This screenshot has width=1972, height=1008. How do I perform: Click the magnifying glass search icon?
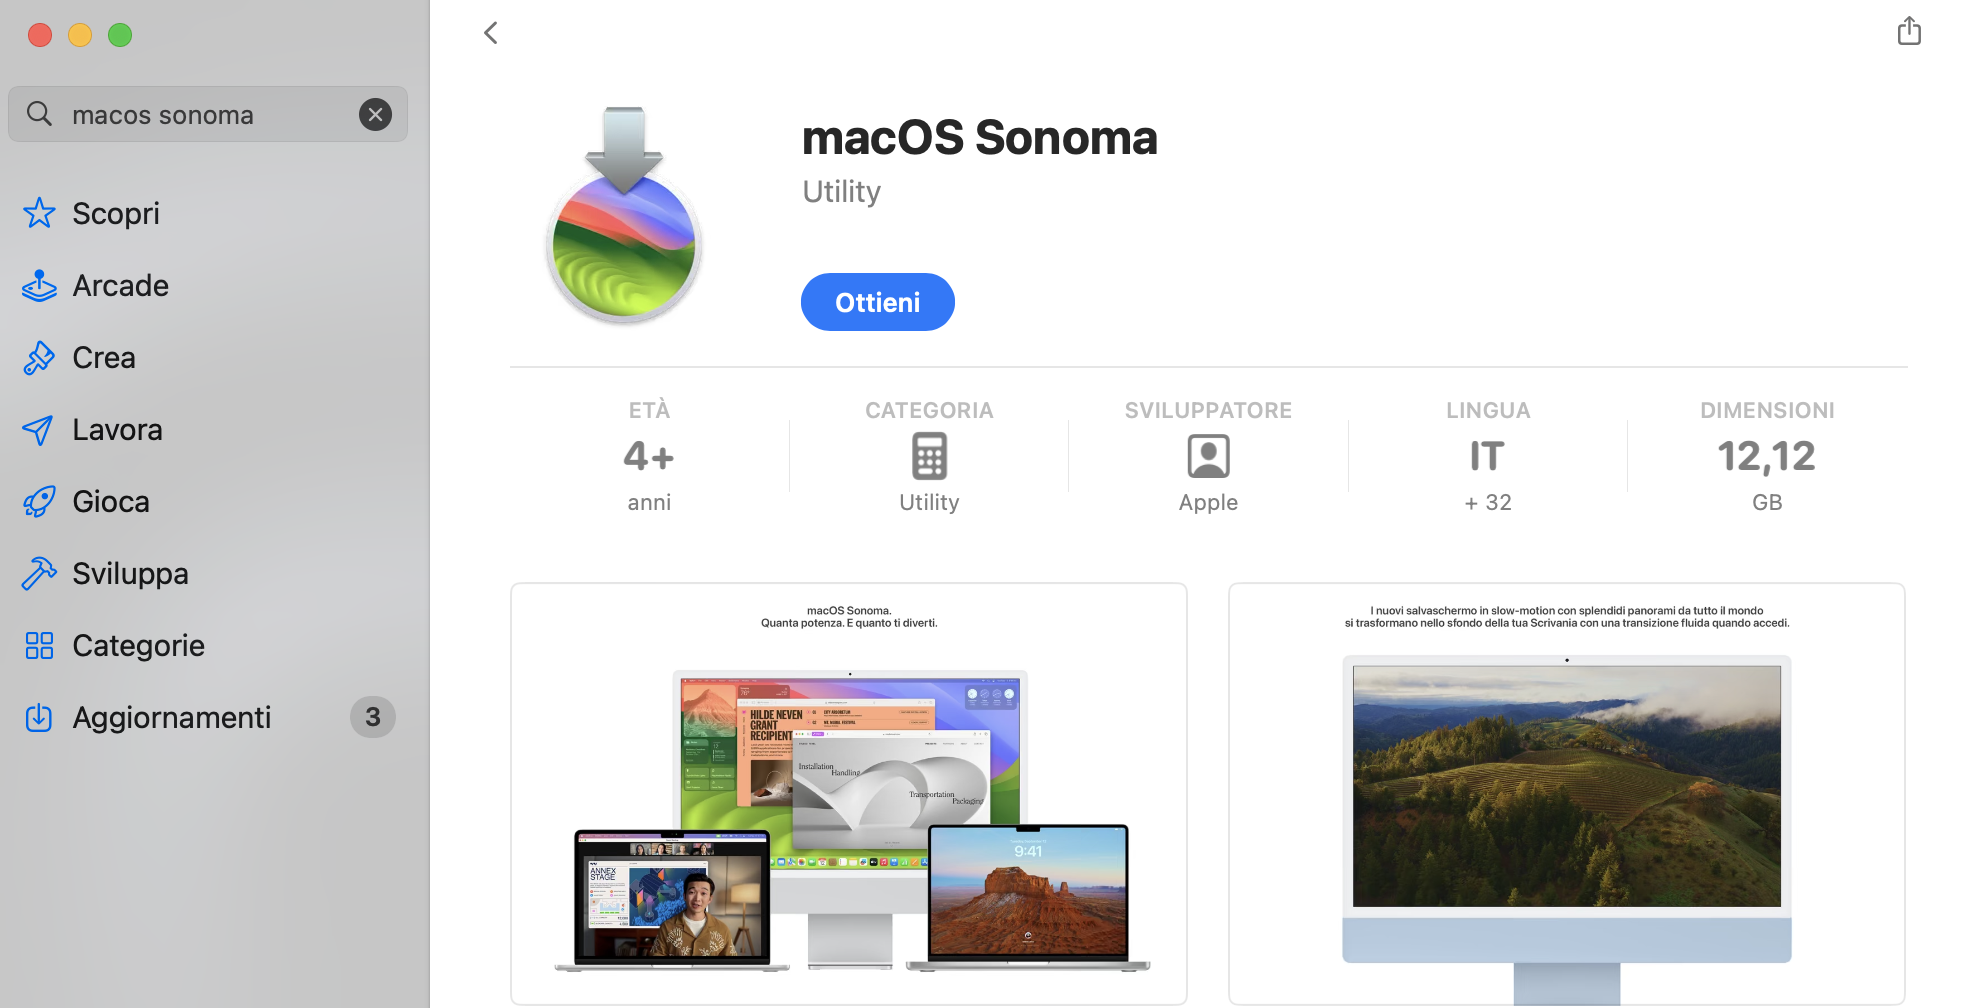tap(39, 114)
